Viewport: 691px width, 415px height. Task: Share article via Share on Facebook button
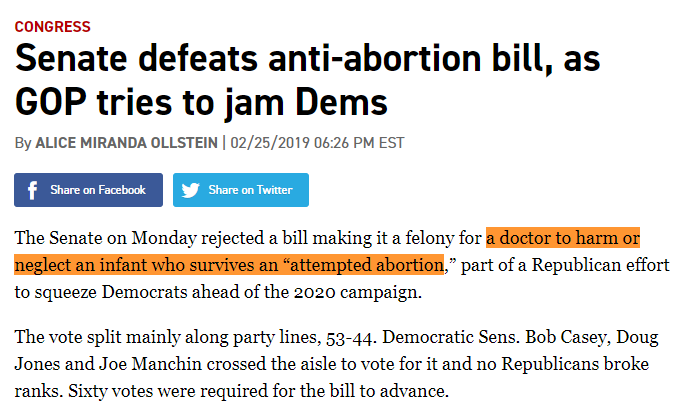pyautogui.click(x=89, y=190)
